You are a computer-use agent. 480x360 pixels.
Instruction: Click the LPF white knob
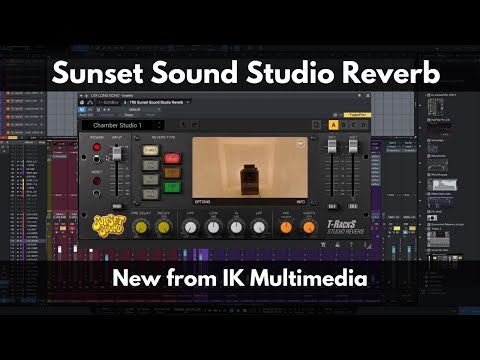coord(259,228)
